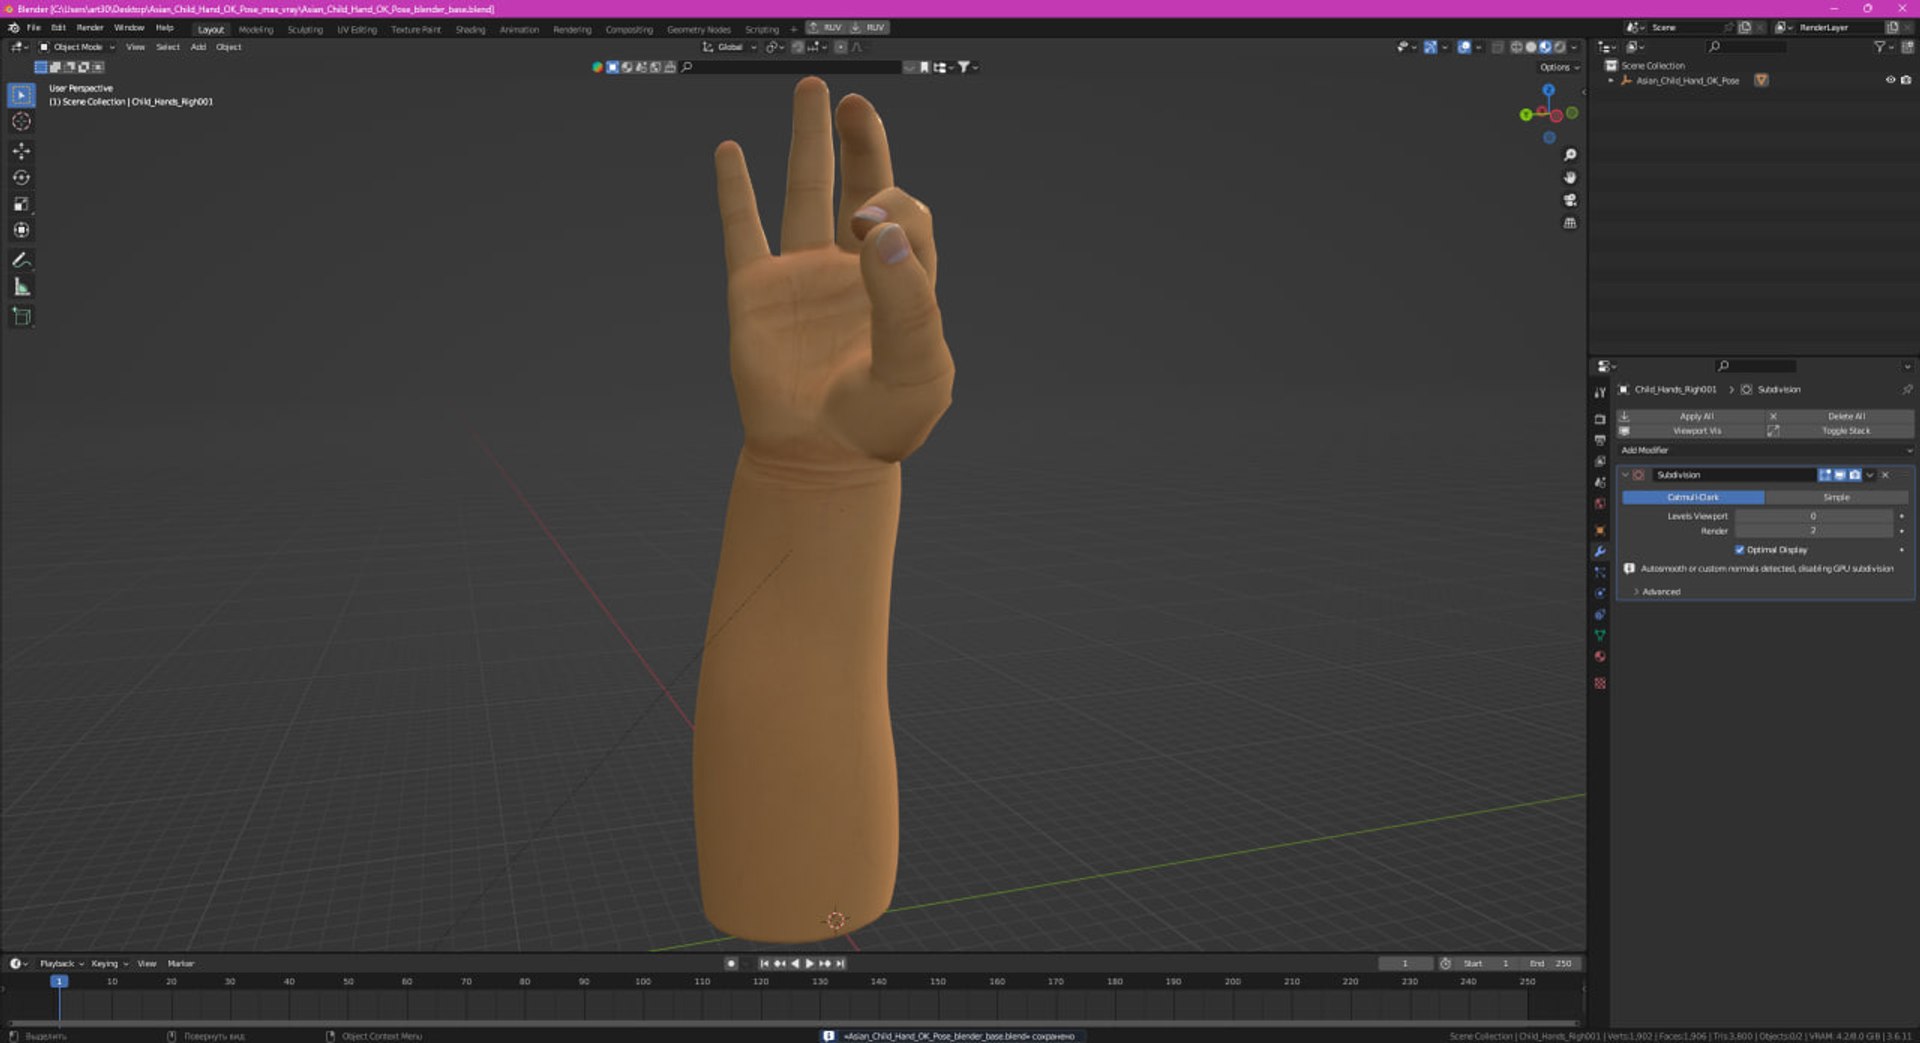
Task: Open the timeline Playback menu
Action: coord(61,964)
